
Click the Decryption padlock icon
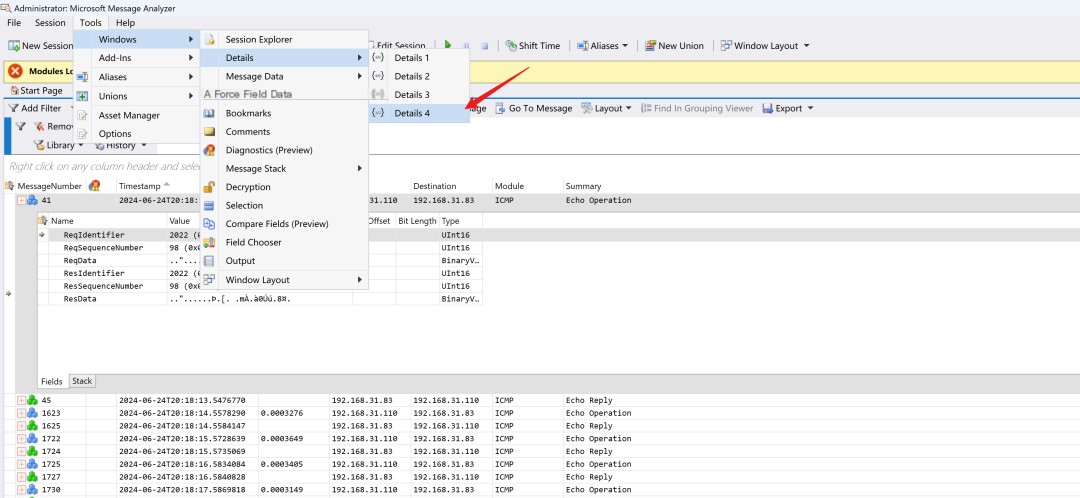[x=210, y=187]
